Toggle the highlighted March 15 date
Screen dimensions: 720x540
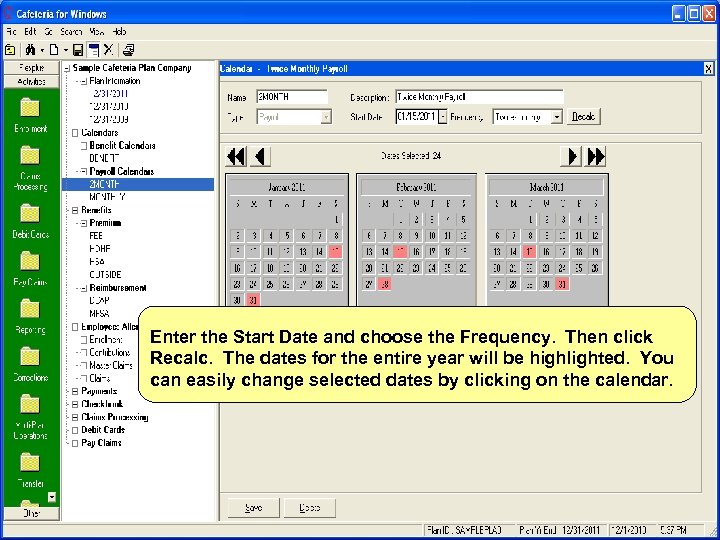[x=530, y=252]
